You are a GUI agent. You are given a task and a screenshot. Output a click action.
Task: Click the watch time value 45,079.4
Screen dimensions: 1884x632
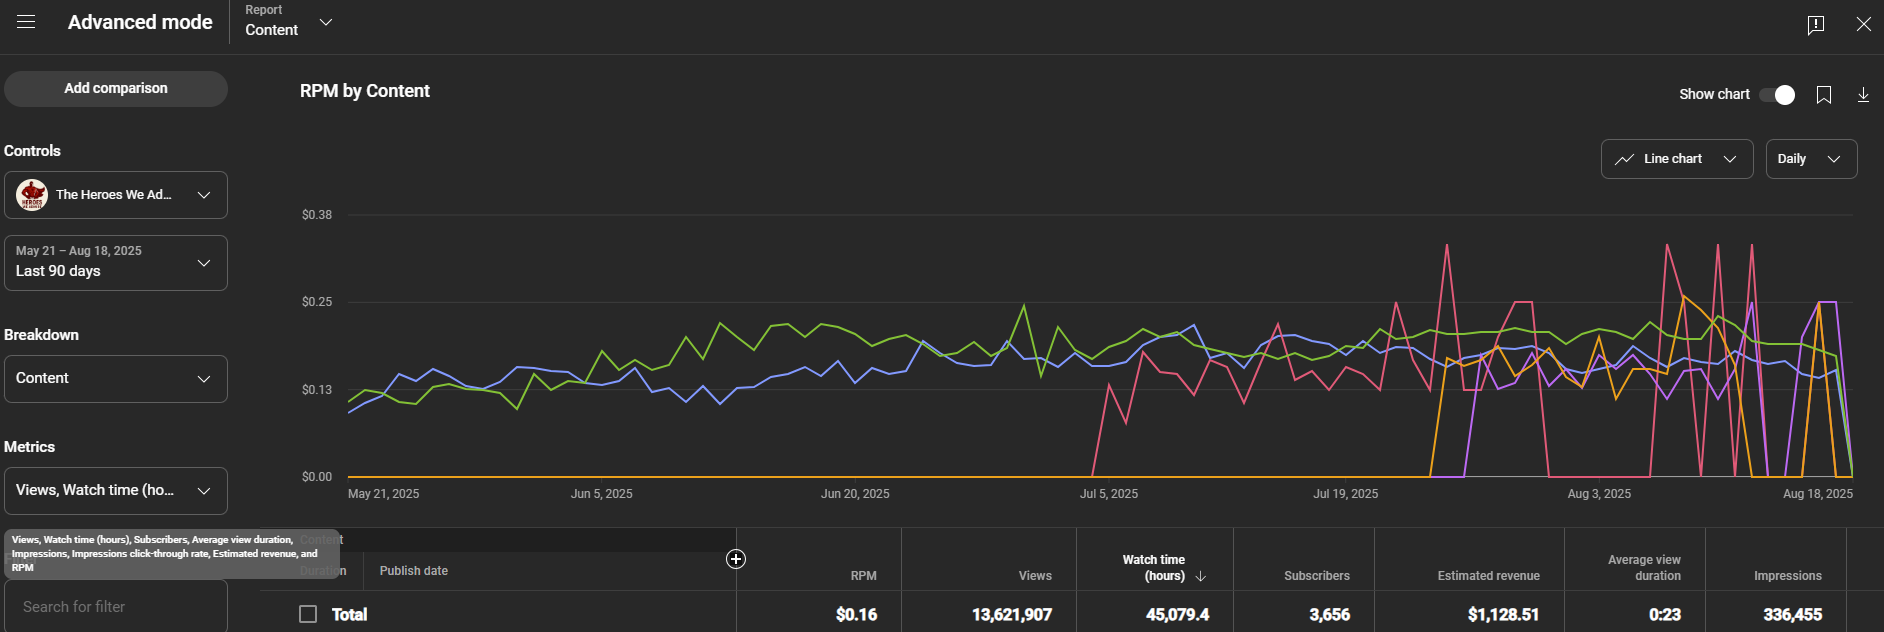point(1177,614)
